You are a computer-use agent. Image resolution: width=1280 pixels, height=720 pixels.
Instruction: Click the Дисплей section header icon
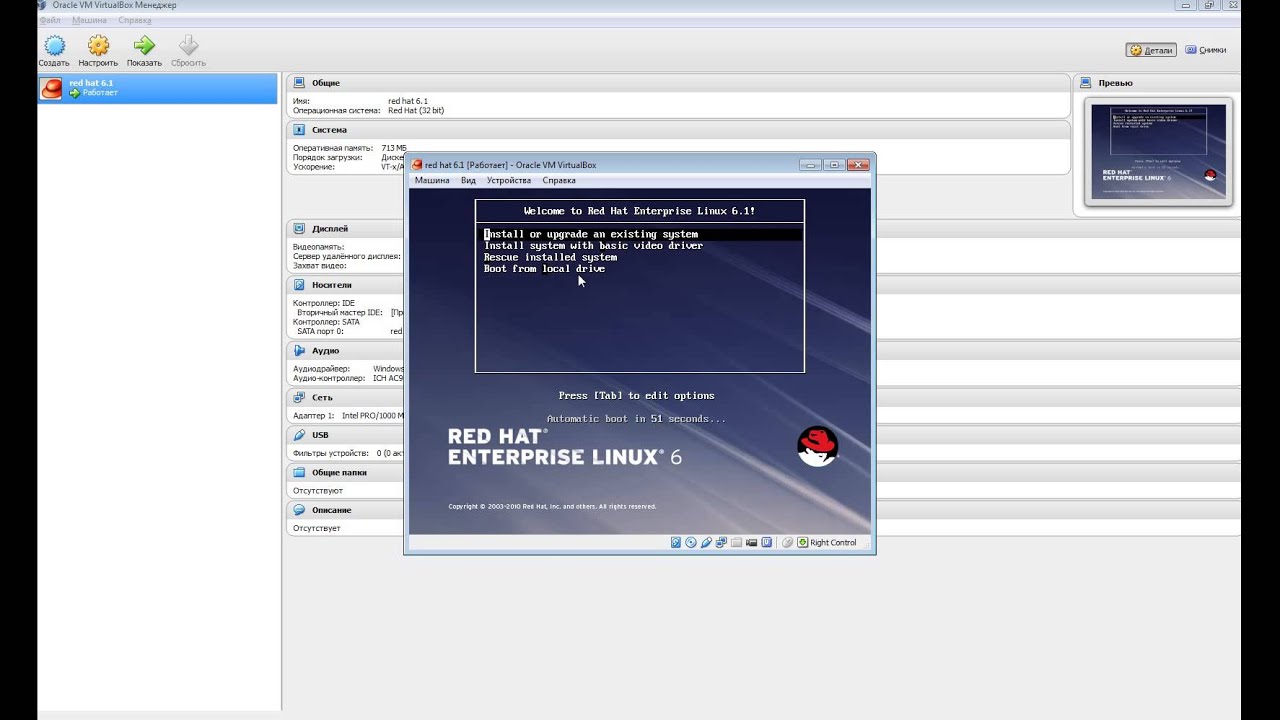coord(299,229)
